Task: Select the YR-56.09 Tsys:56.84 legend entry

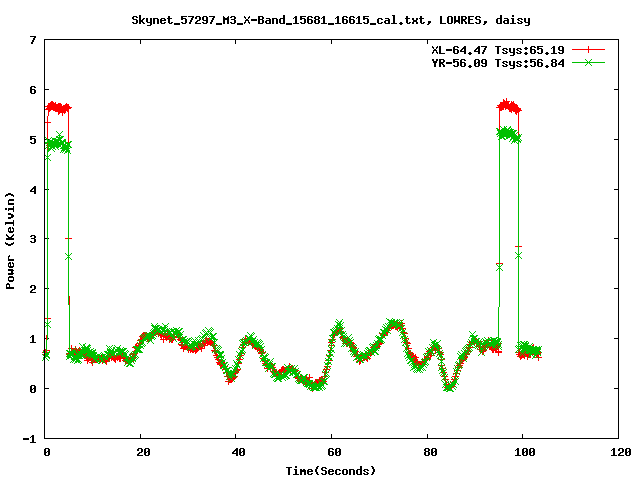Action: [x=498, y=63]
